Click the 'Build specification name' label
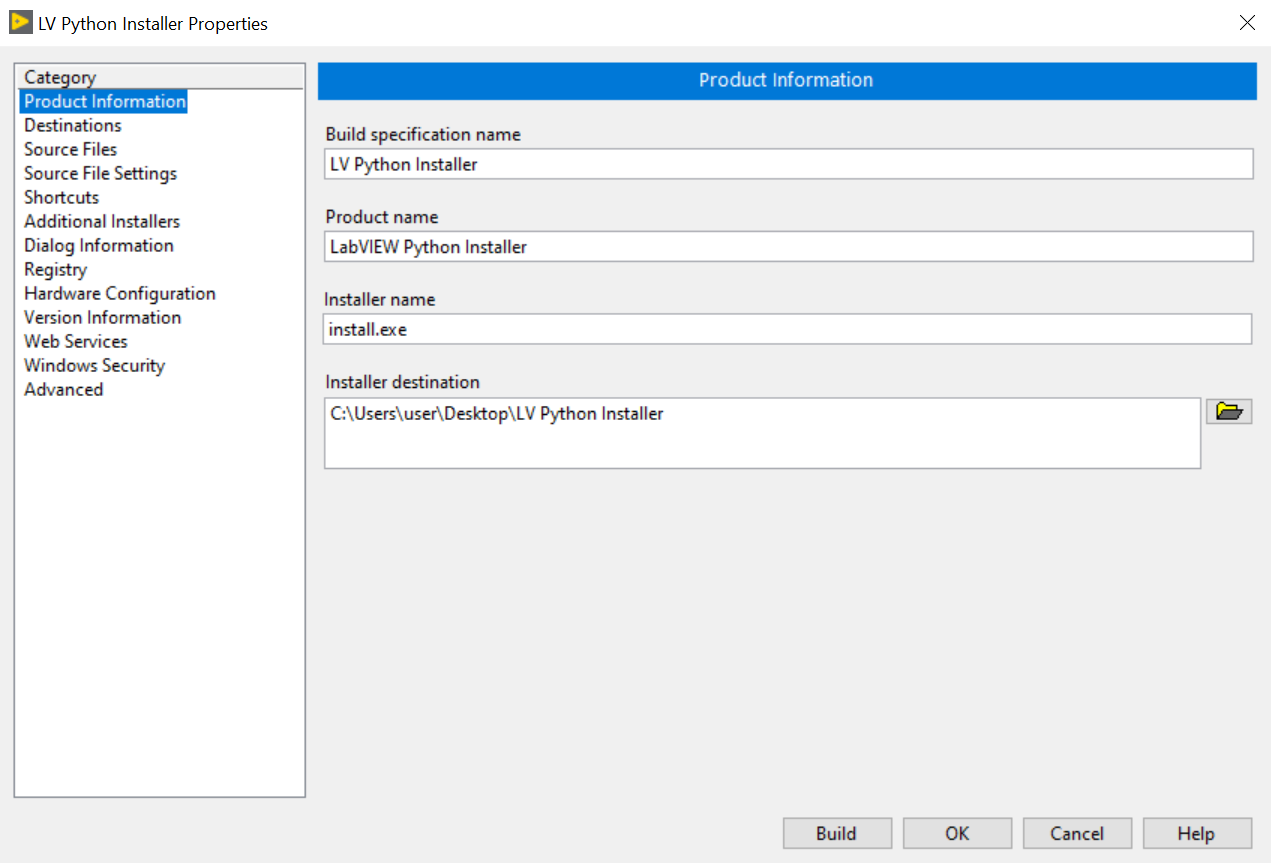Screen dimensions: 1271x863 (423, 134)
